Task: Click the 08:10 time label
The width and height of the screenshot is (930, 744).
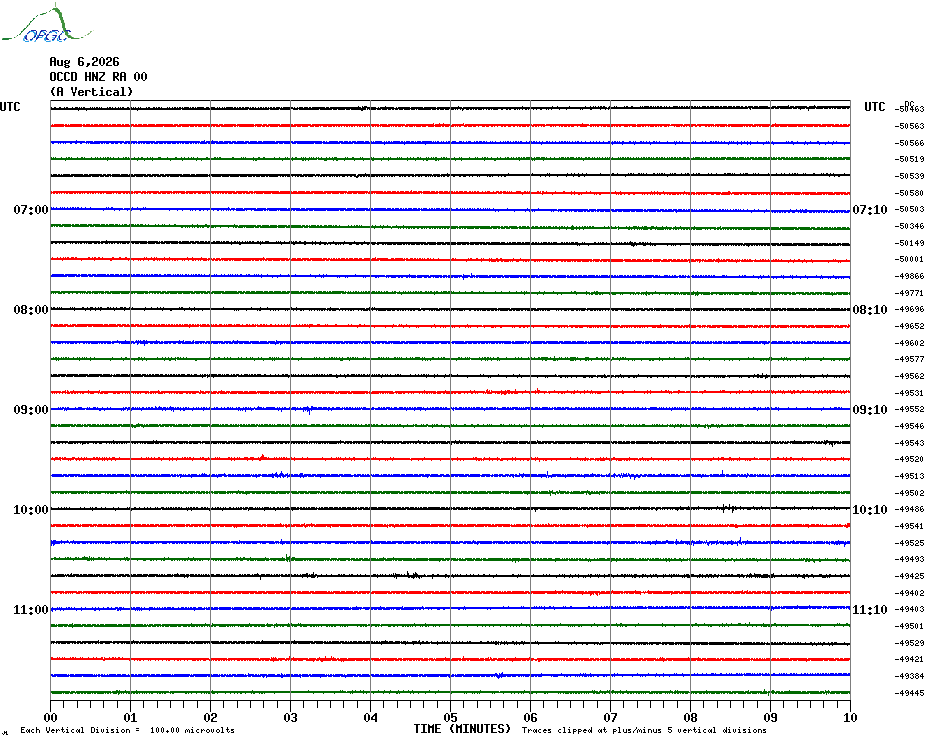Action: tap(870, 310)
